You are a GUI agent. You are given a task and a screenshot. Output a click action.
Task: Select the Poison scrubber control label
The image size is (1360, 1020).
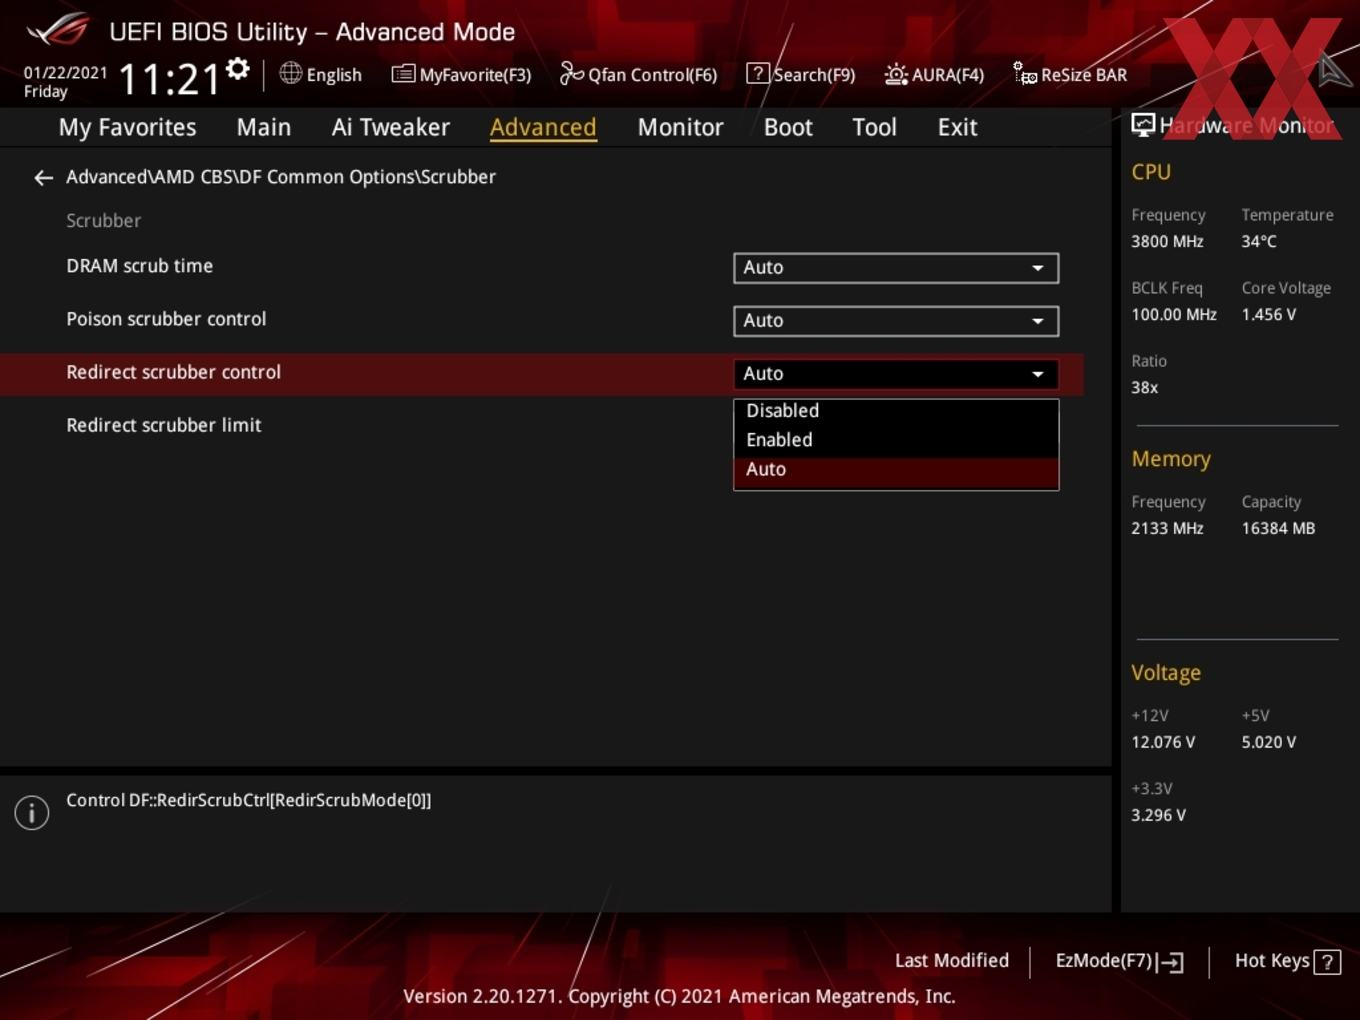(166, 319)
